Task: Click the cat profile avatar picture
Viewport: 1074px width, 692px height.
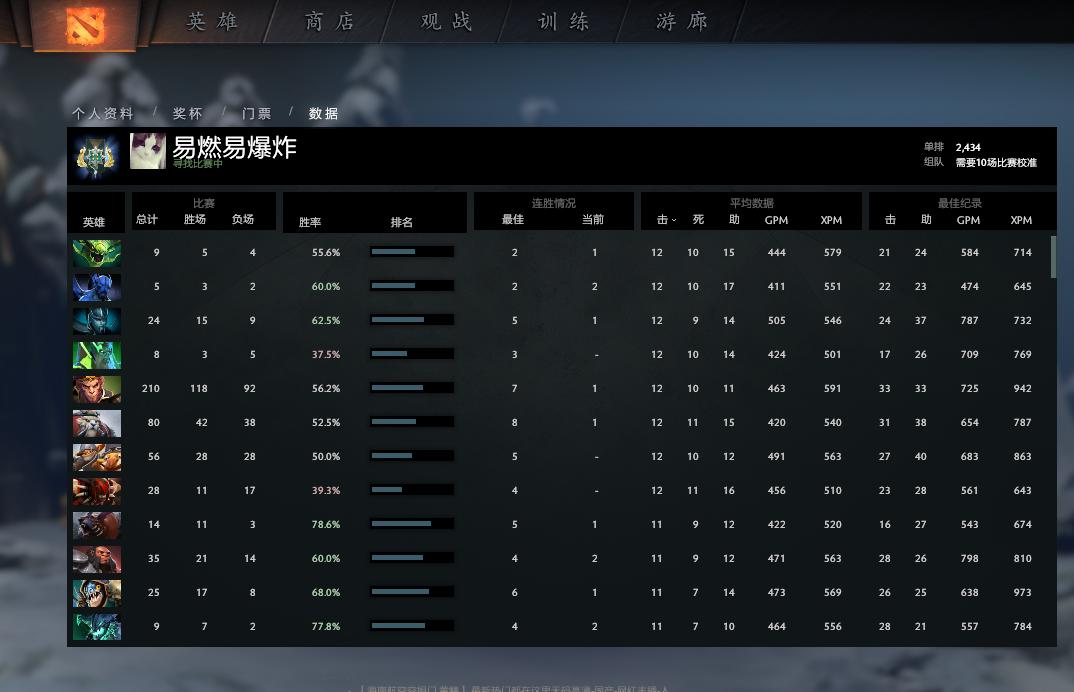Action: pyautogui.click(x=148, y=151)
